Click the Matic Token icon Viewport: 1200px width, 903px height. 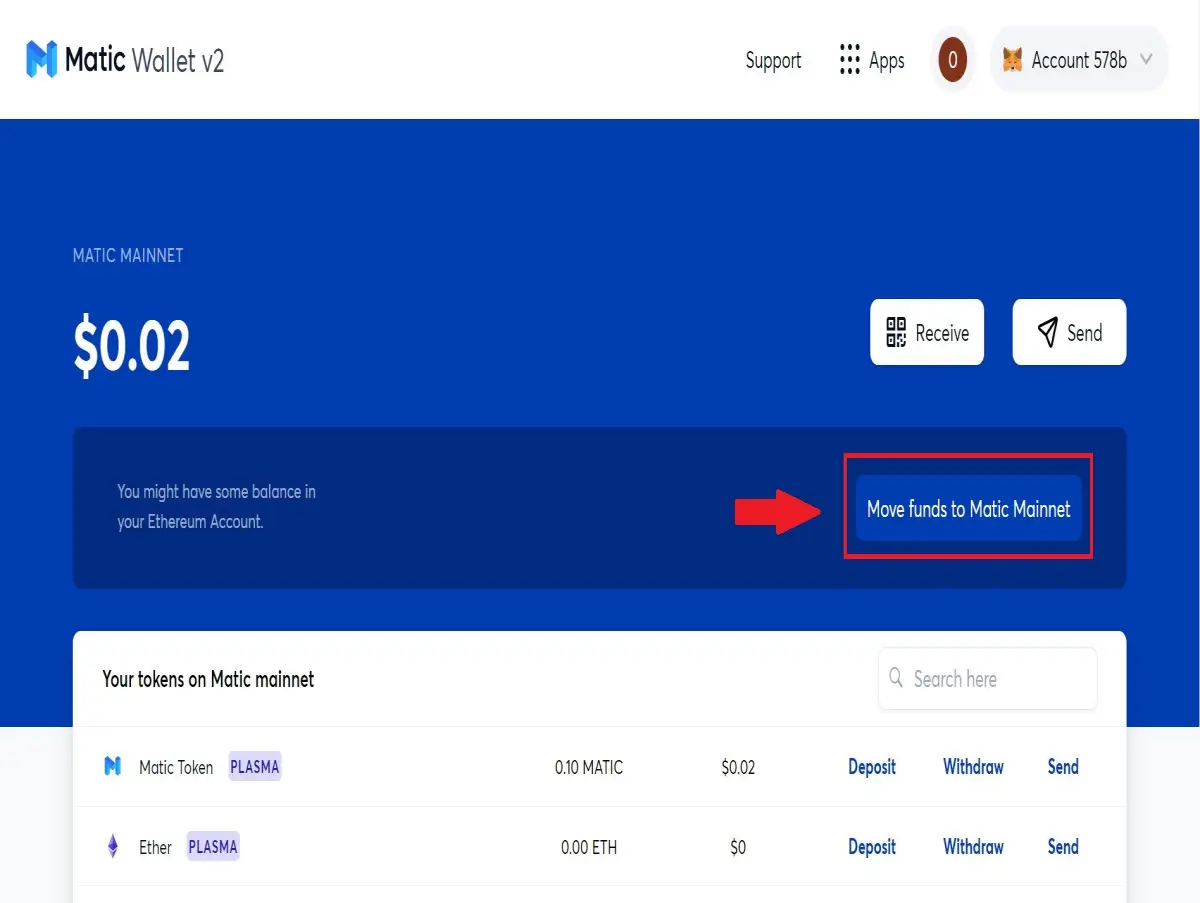click(x=113, y=767)
